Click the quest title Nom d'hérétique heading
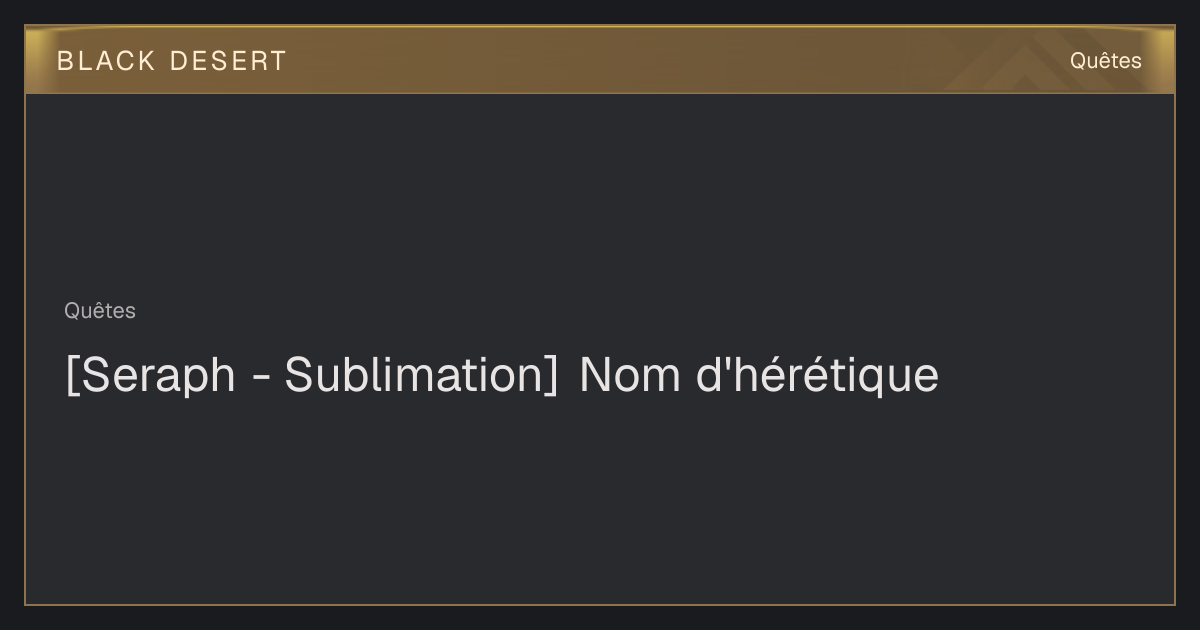Screen dimensions: 1200x630 pos(502,376)
